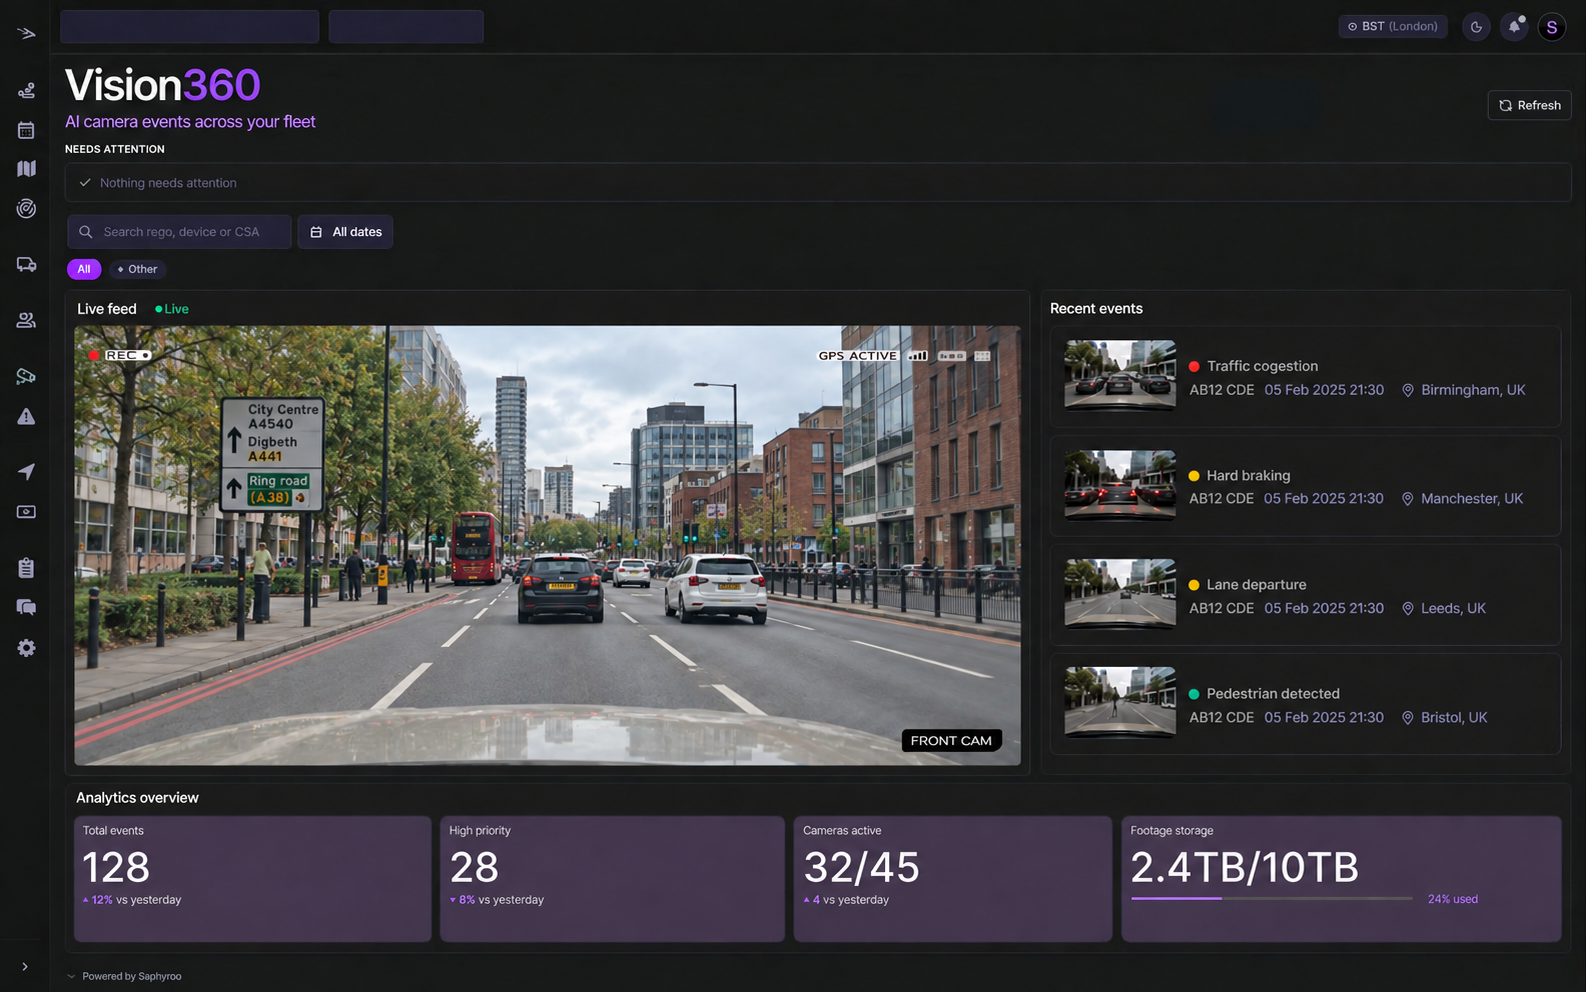Focus the Search rego, device field
This screenshot has width=1586, height=992.
[180, 232]
